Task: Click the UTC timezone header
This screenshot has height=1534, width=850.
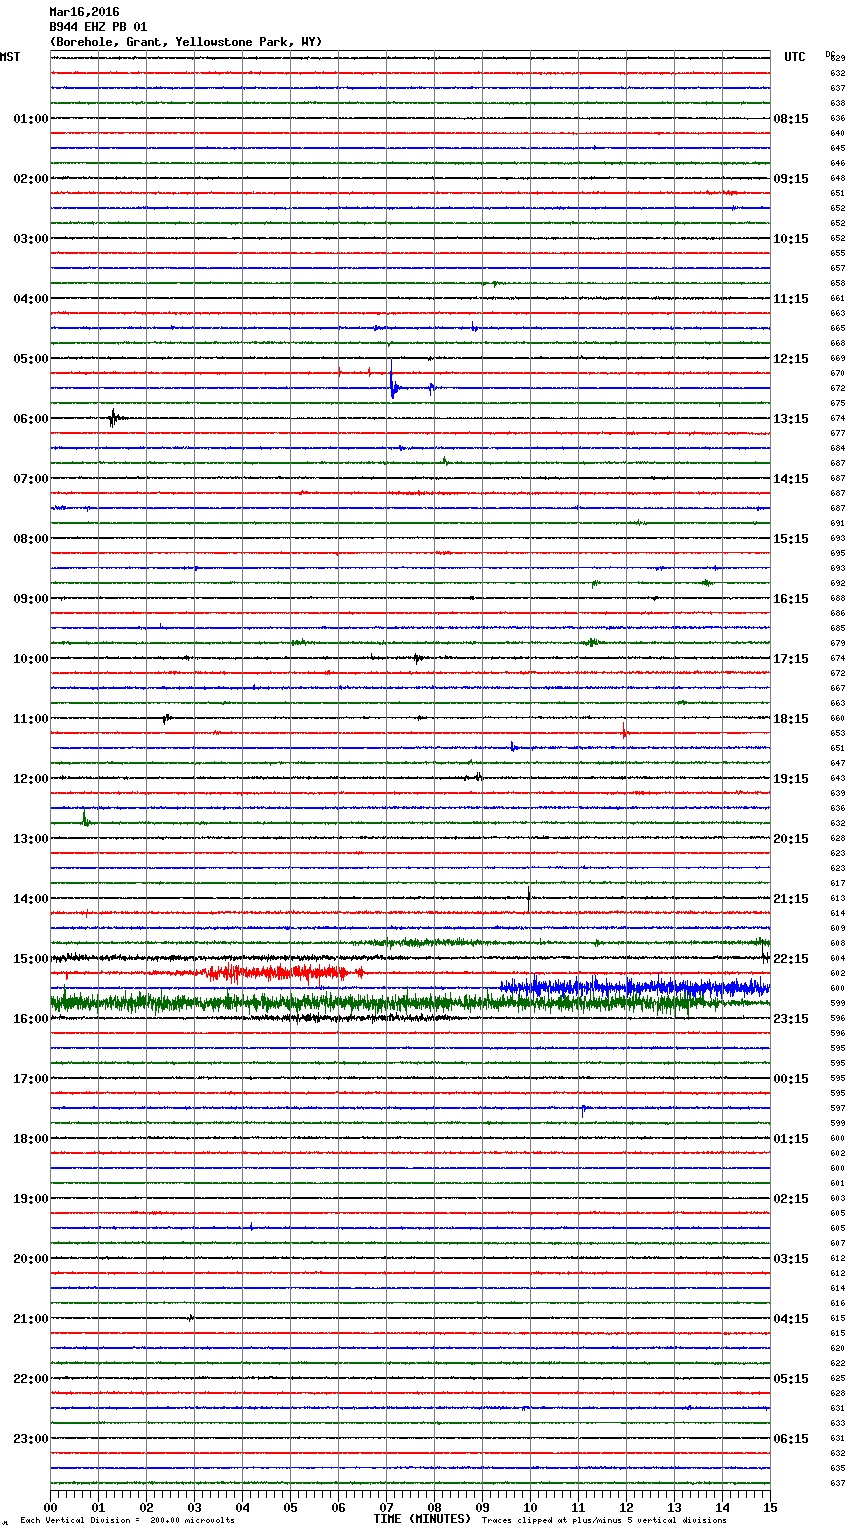Action: (795, 57)
